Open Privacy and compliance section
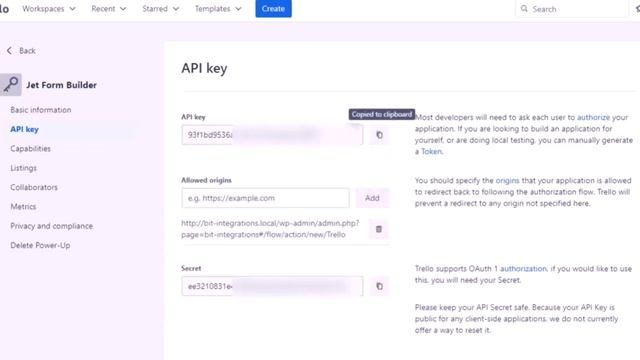The image size is (640, 360). [x=51, y=226]
